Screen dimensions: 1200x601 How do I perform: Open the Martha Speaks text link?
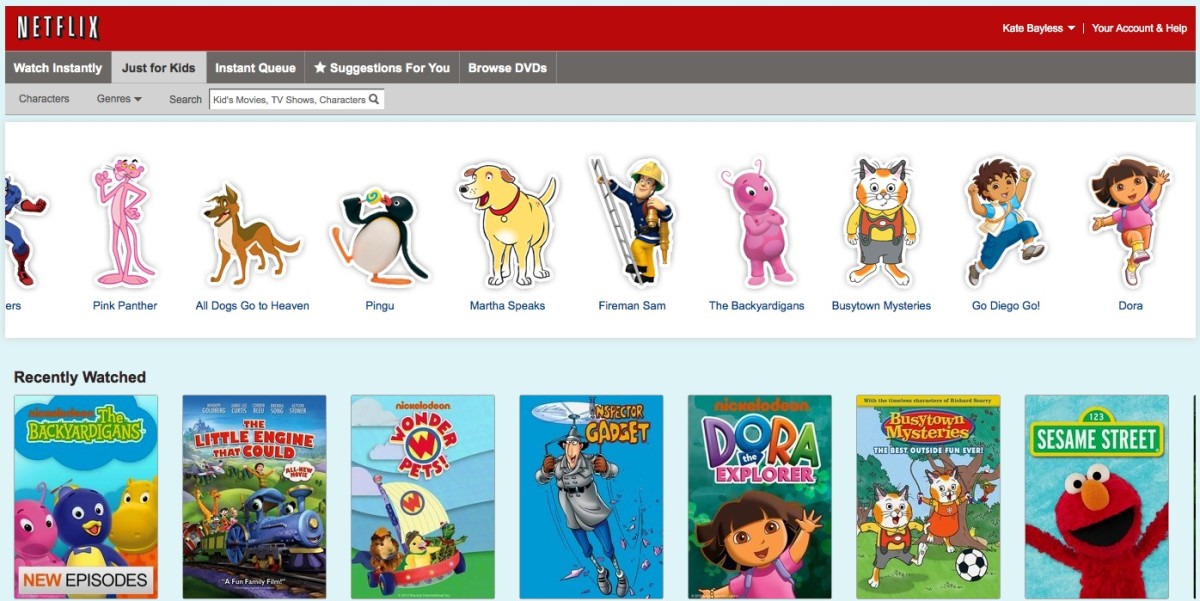[x=507, y=306]
